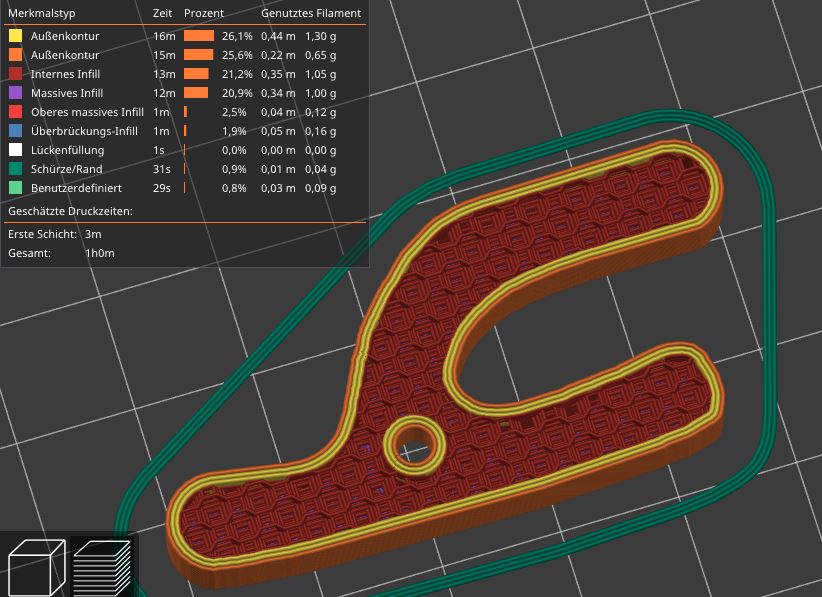This screenshot has width=822, height=597.
Task: Click the 0,44 m filament length
Action: click(278, 36)
